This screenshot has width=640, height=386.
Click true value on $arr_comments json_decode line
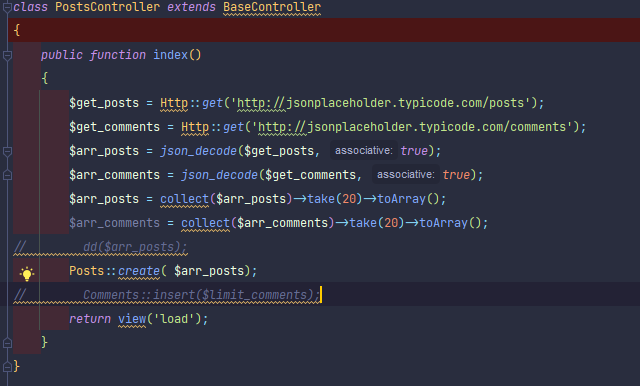(456, 175)
